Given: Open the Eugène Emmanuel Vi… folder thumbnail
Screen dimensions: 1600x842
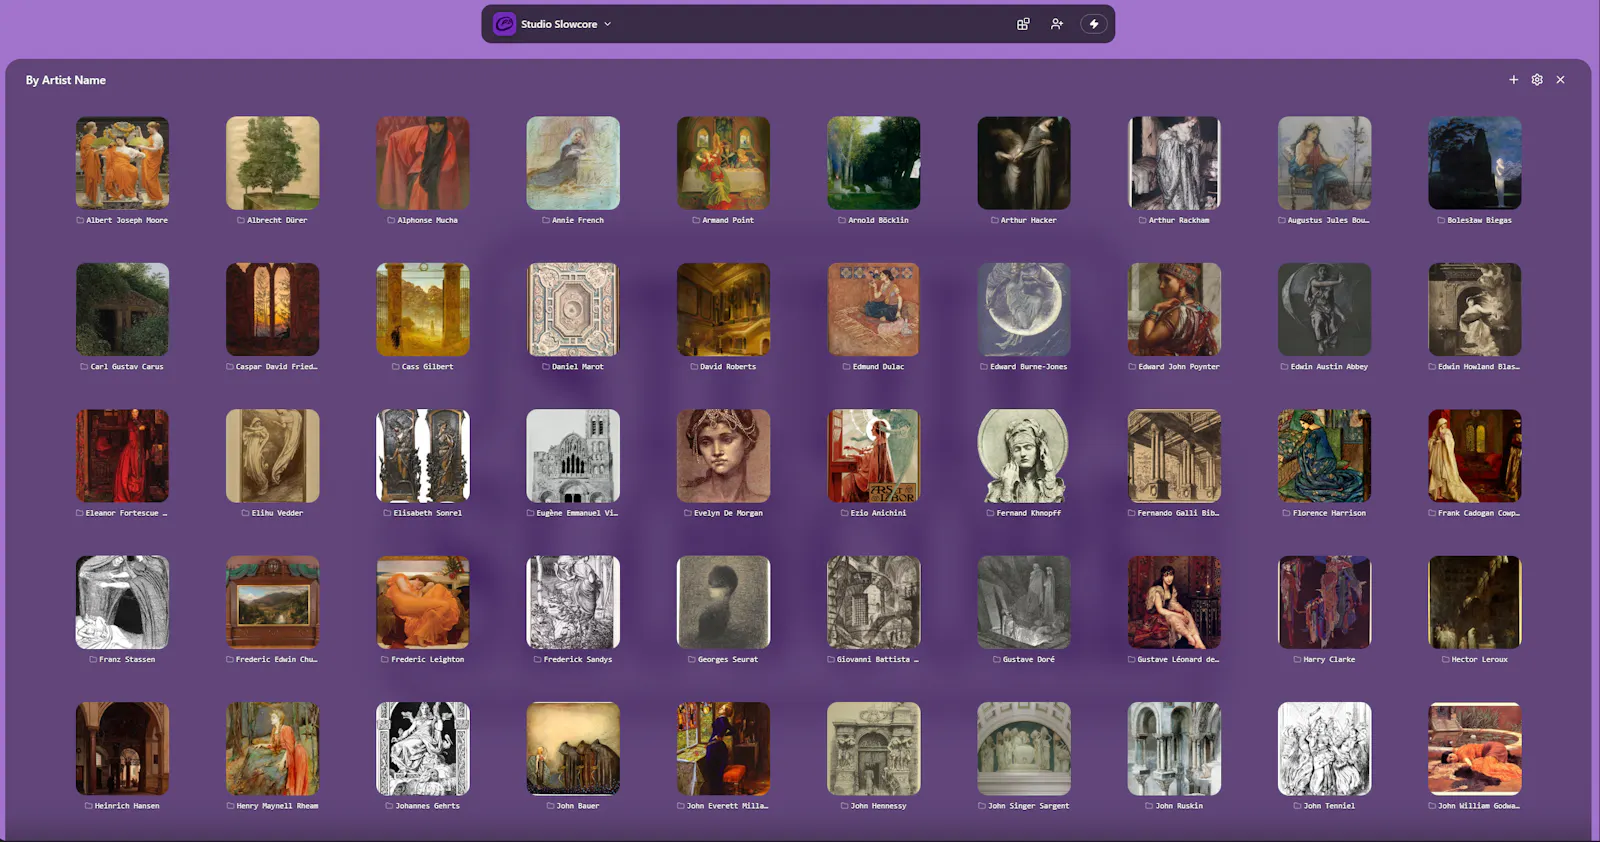Looking at the screenshot, I should click(x=573, y=456).
